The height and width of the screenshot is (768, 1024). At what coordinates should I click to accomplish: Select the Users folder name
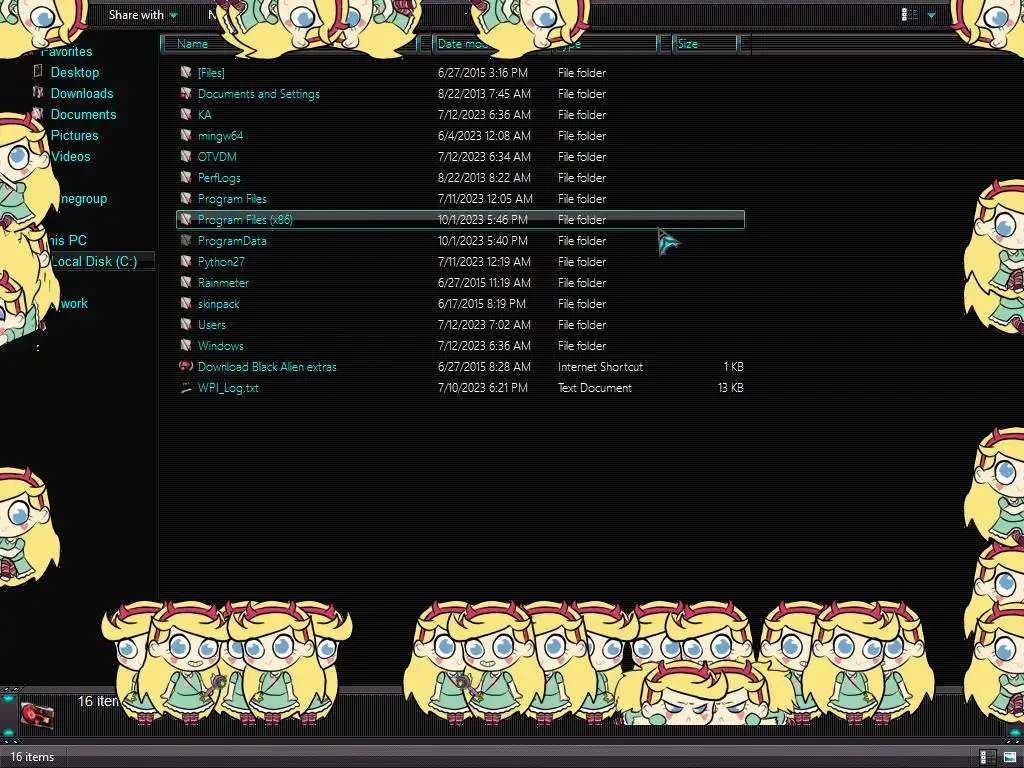(x=212, y=325)
